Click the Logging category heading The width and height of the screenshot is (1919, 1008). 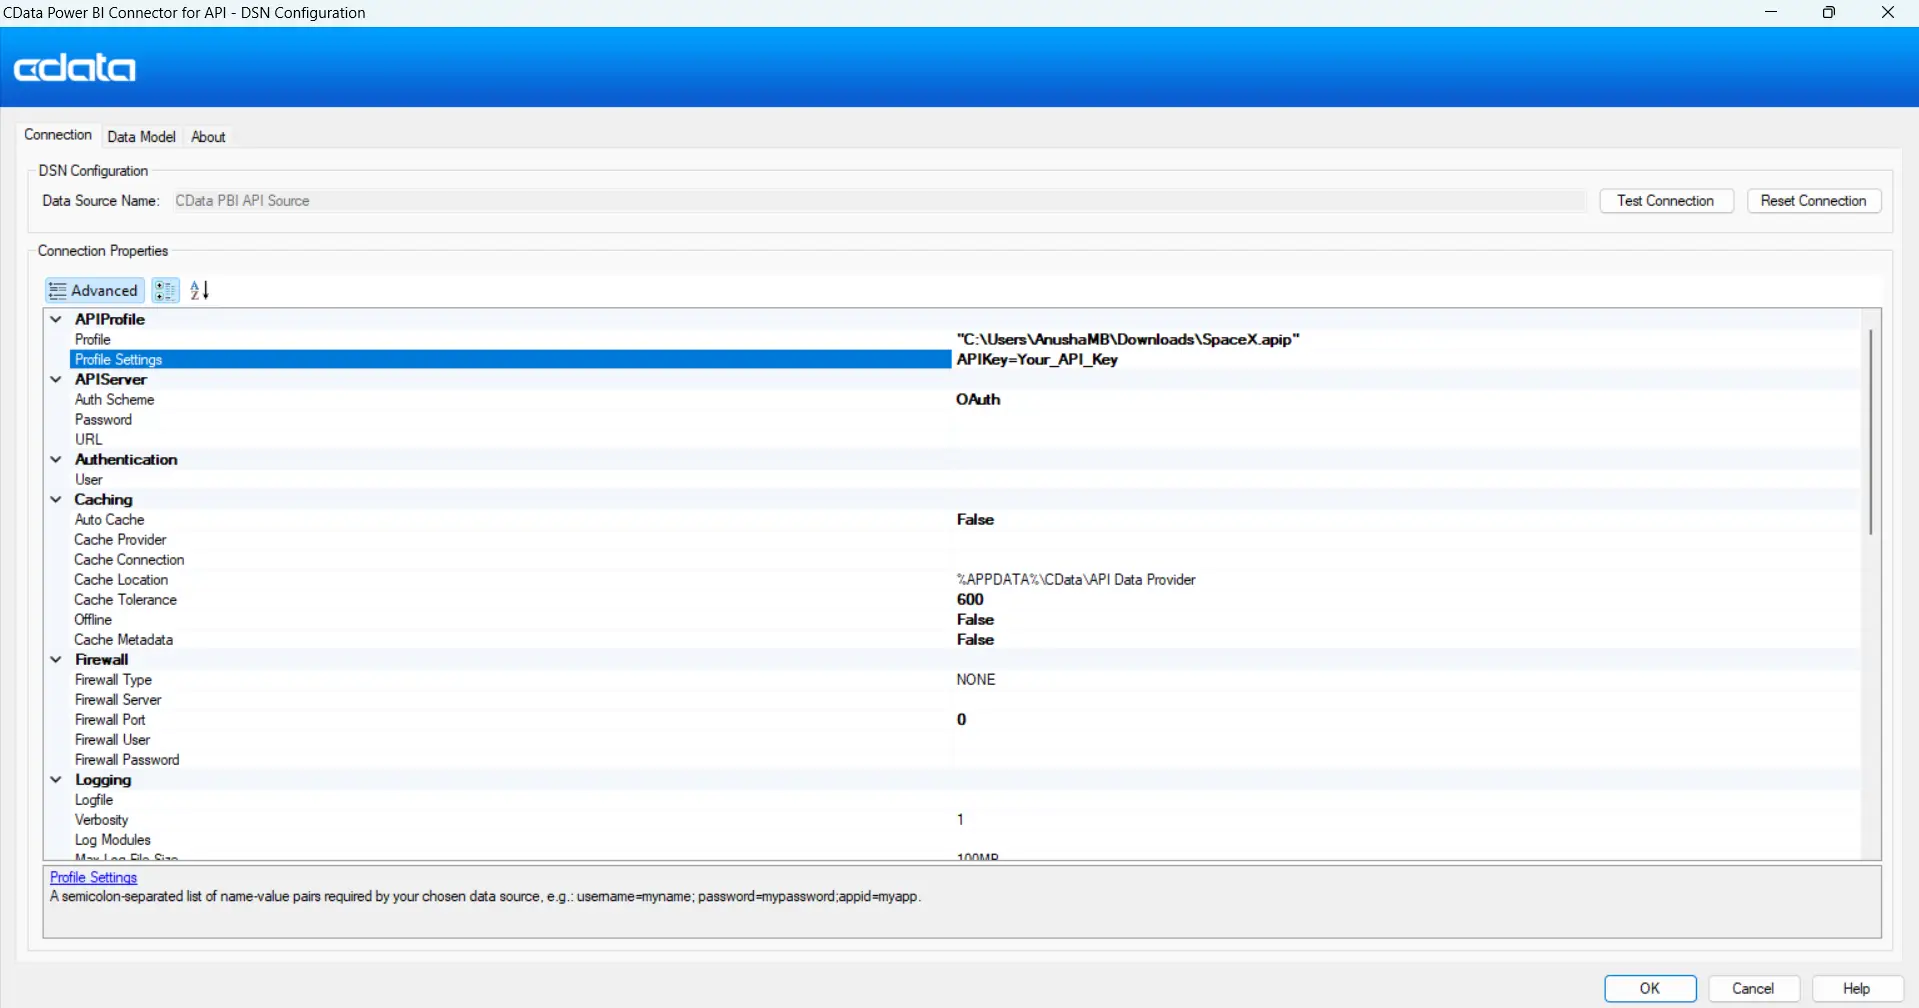click(103, 779)
